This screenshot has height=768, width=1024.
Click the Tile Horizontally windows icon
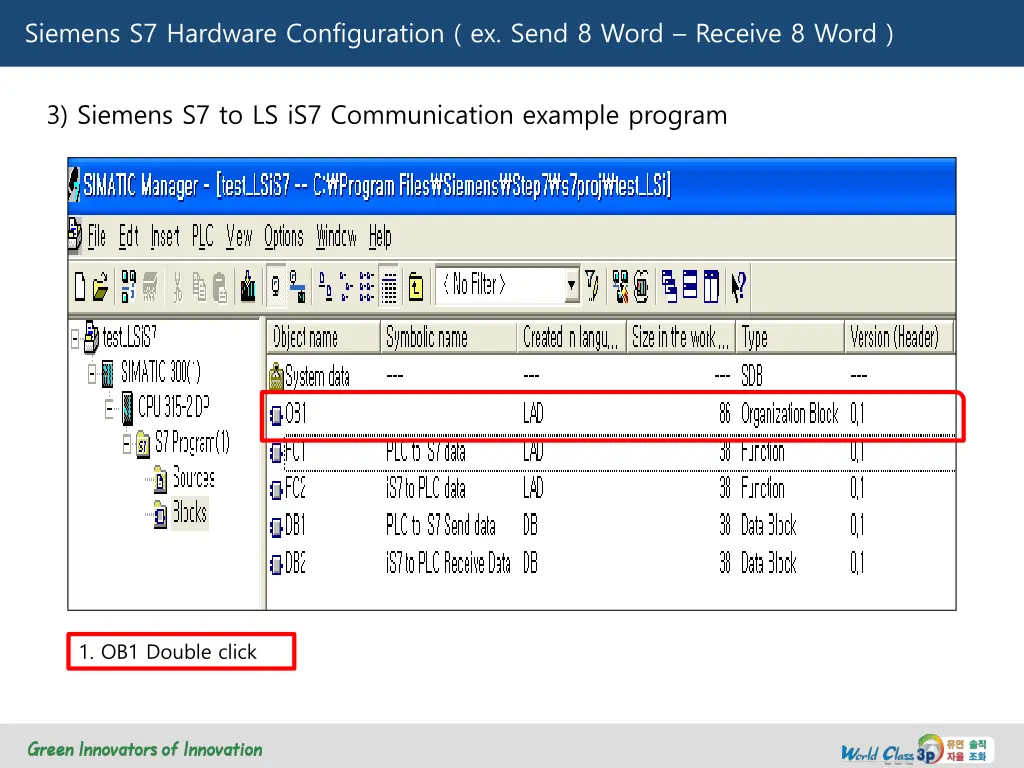tap(690, 285)
